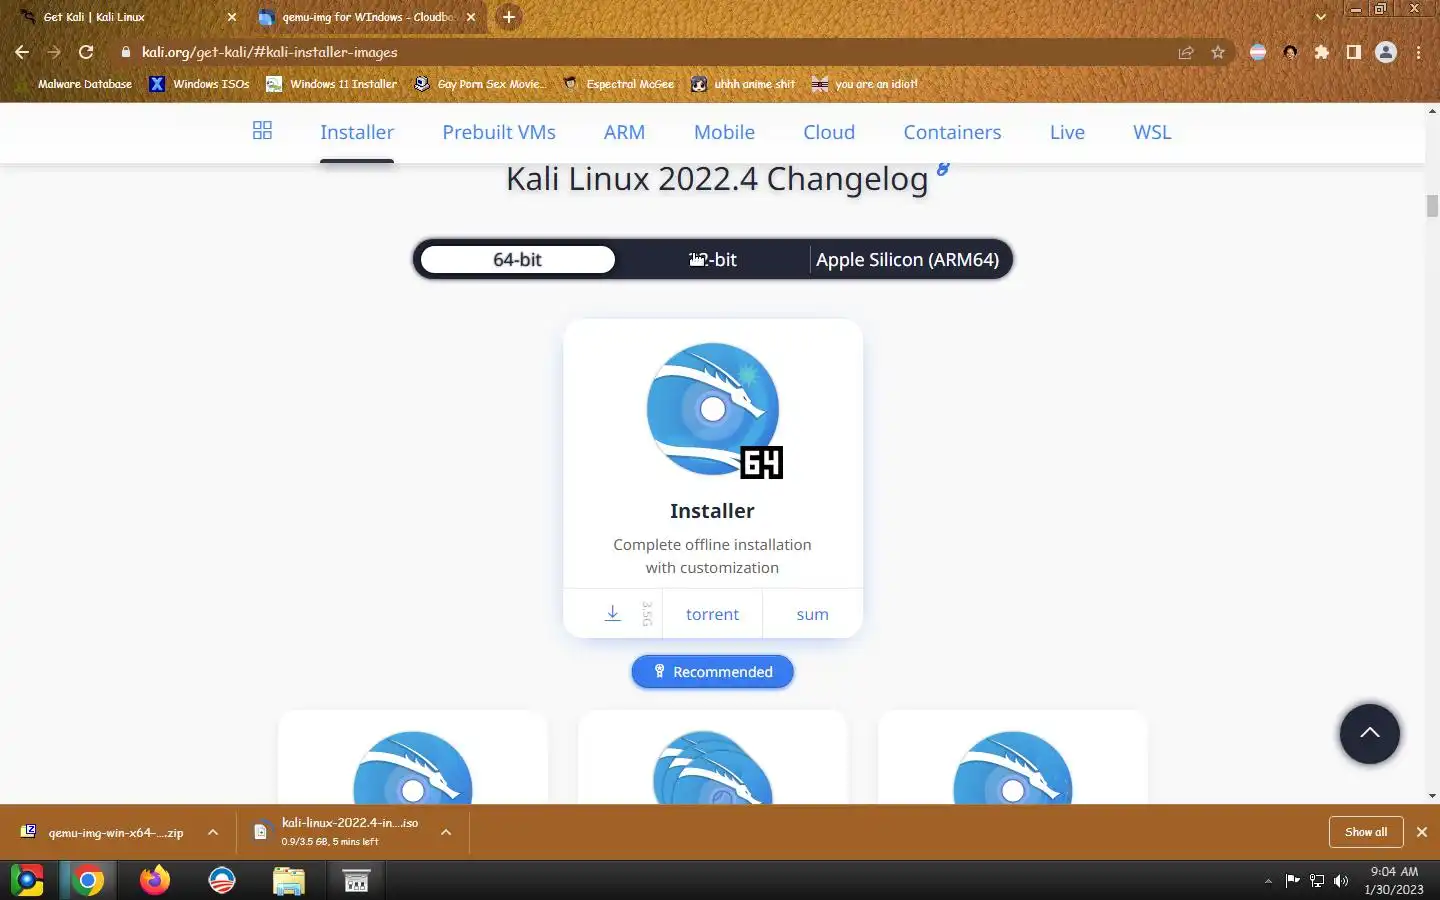Screen dimensions: 1440x900
Task: Open Chrome from the taskbar
Action: pyautogui.click(x=87, y=880)
